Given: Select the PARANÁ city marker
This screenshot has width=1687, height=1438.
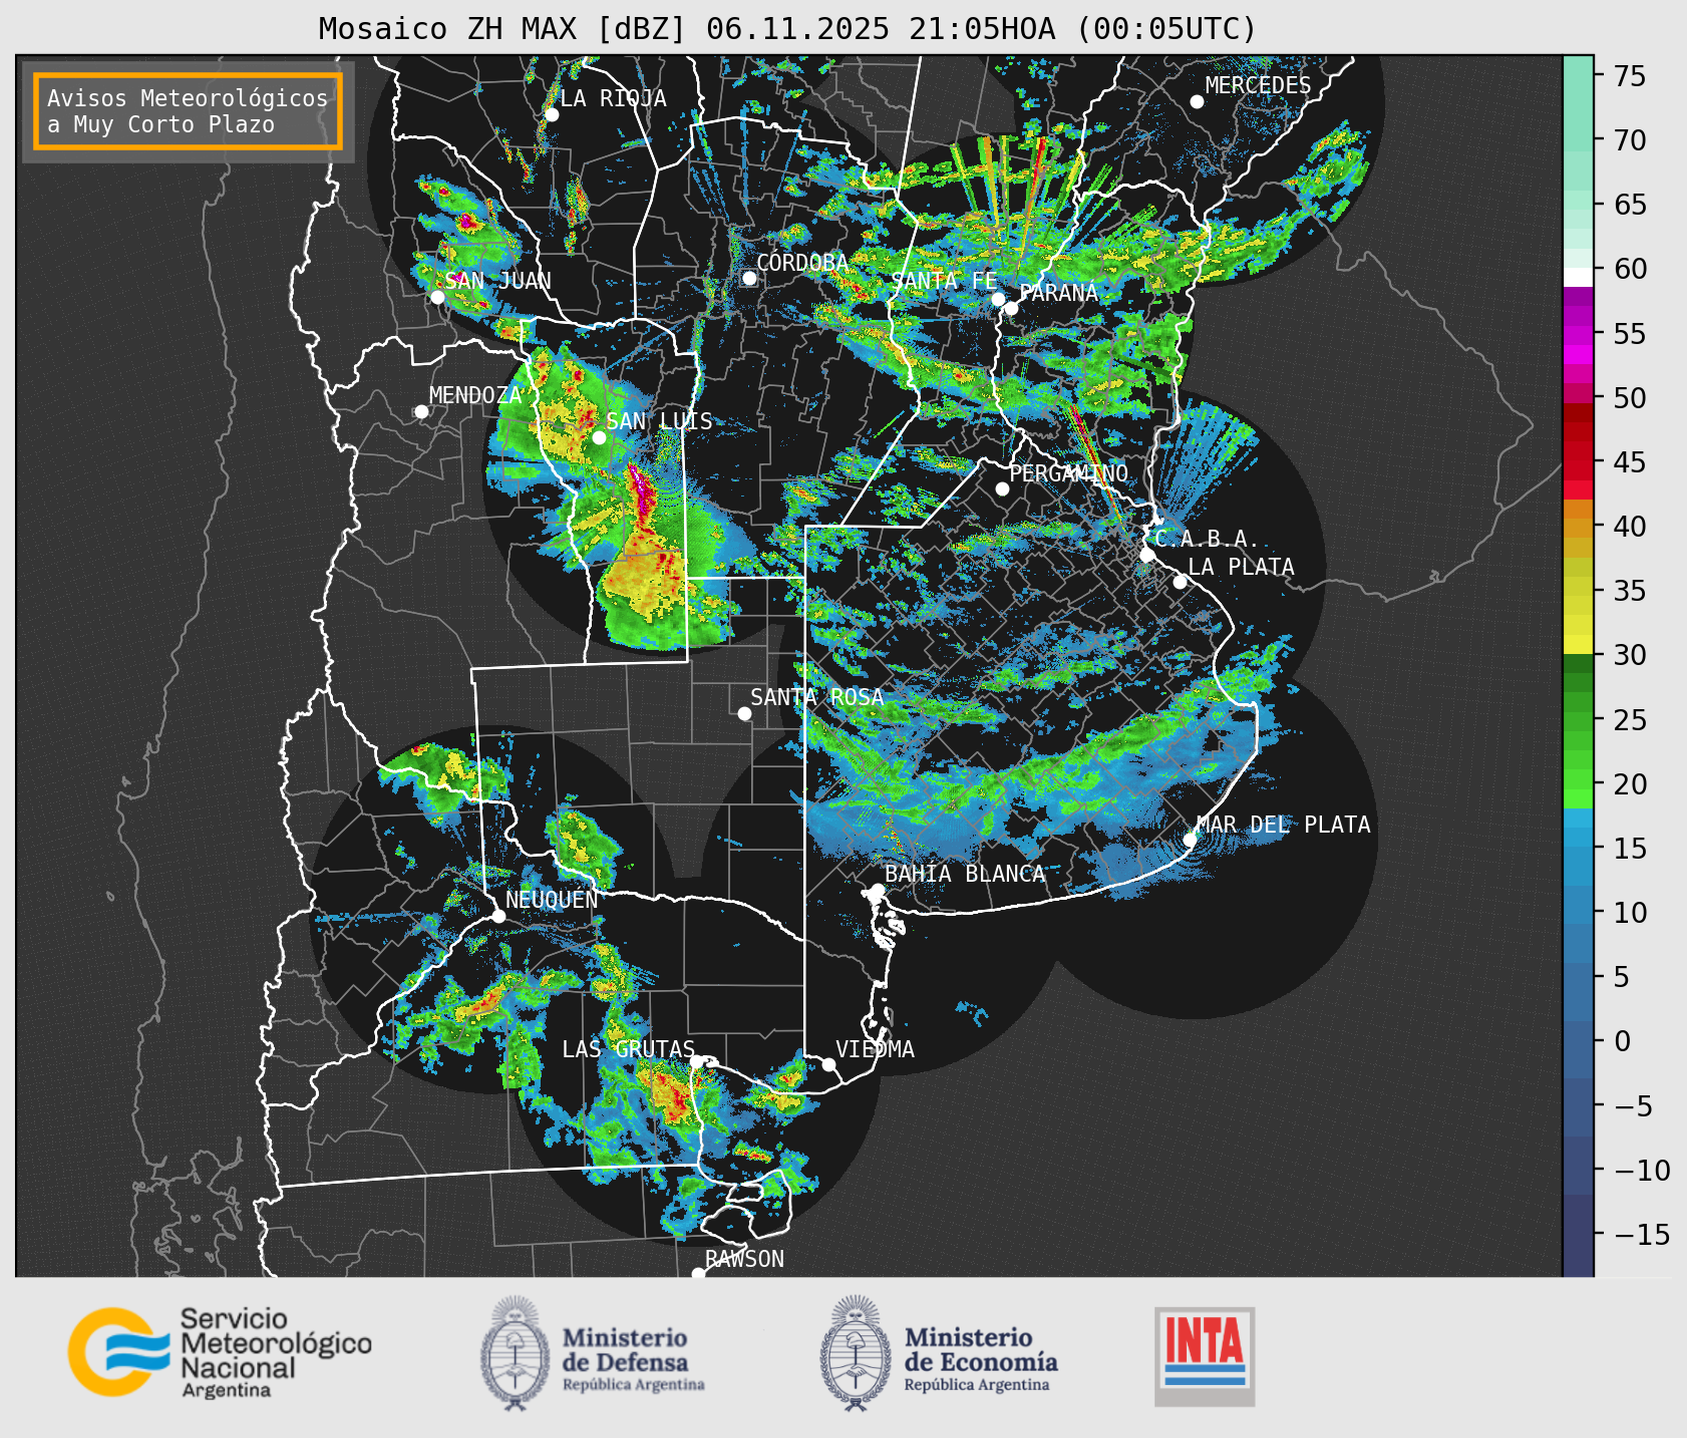Looking at the screenshot, I should [1012, 308].
